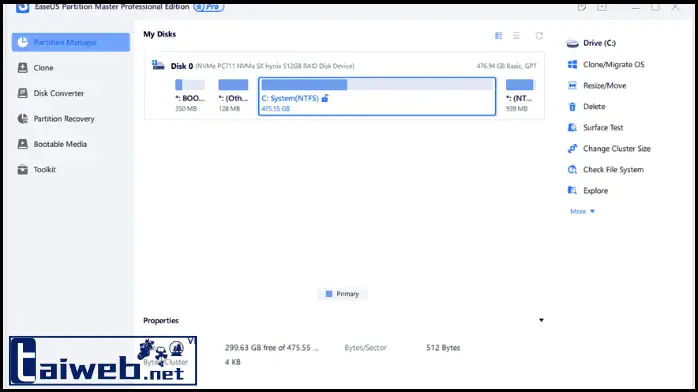This screenshot has width=698, height=392.
Task: Open the Toolkit section
Action: [45, 170]
